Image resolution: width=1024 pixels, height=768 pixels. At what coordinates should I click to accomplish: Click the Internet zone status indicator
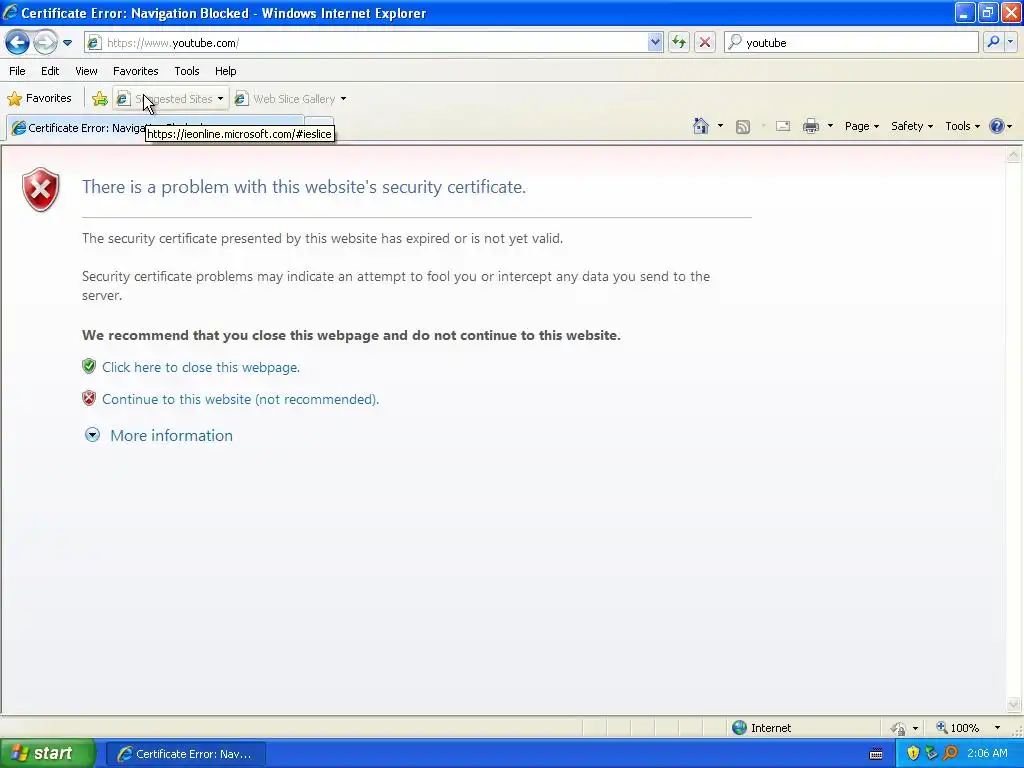pyautogui.click(x=761, y=728)
